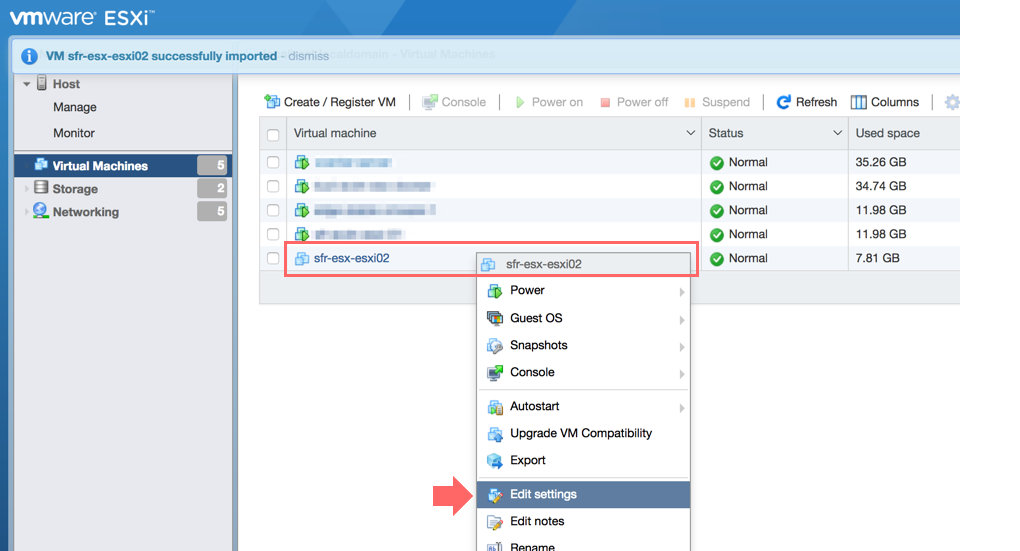
Task: Click the Networking globe icon
Action: coord(40,211)
